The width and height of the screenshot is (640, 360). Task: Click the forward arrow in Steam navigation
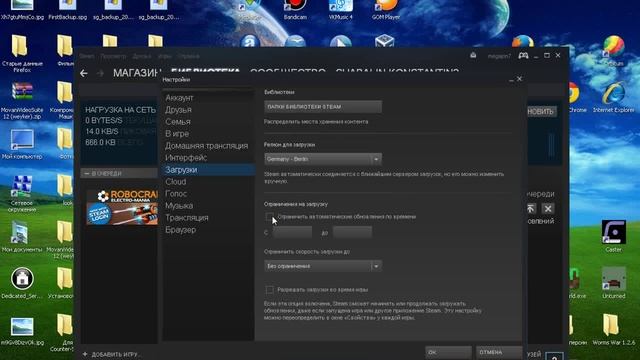pyautogui.click(x=100, y=73)
